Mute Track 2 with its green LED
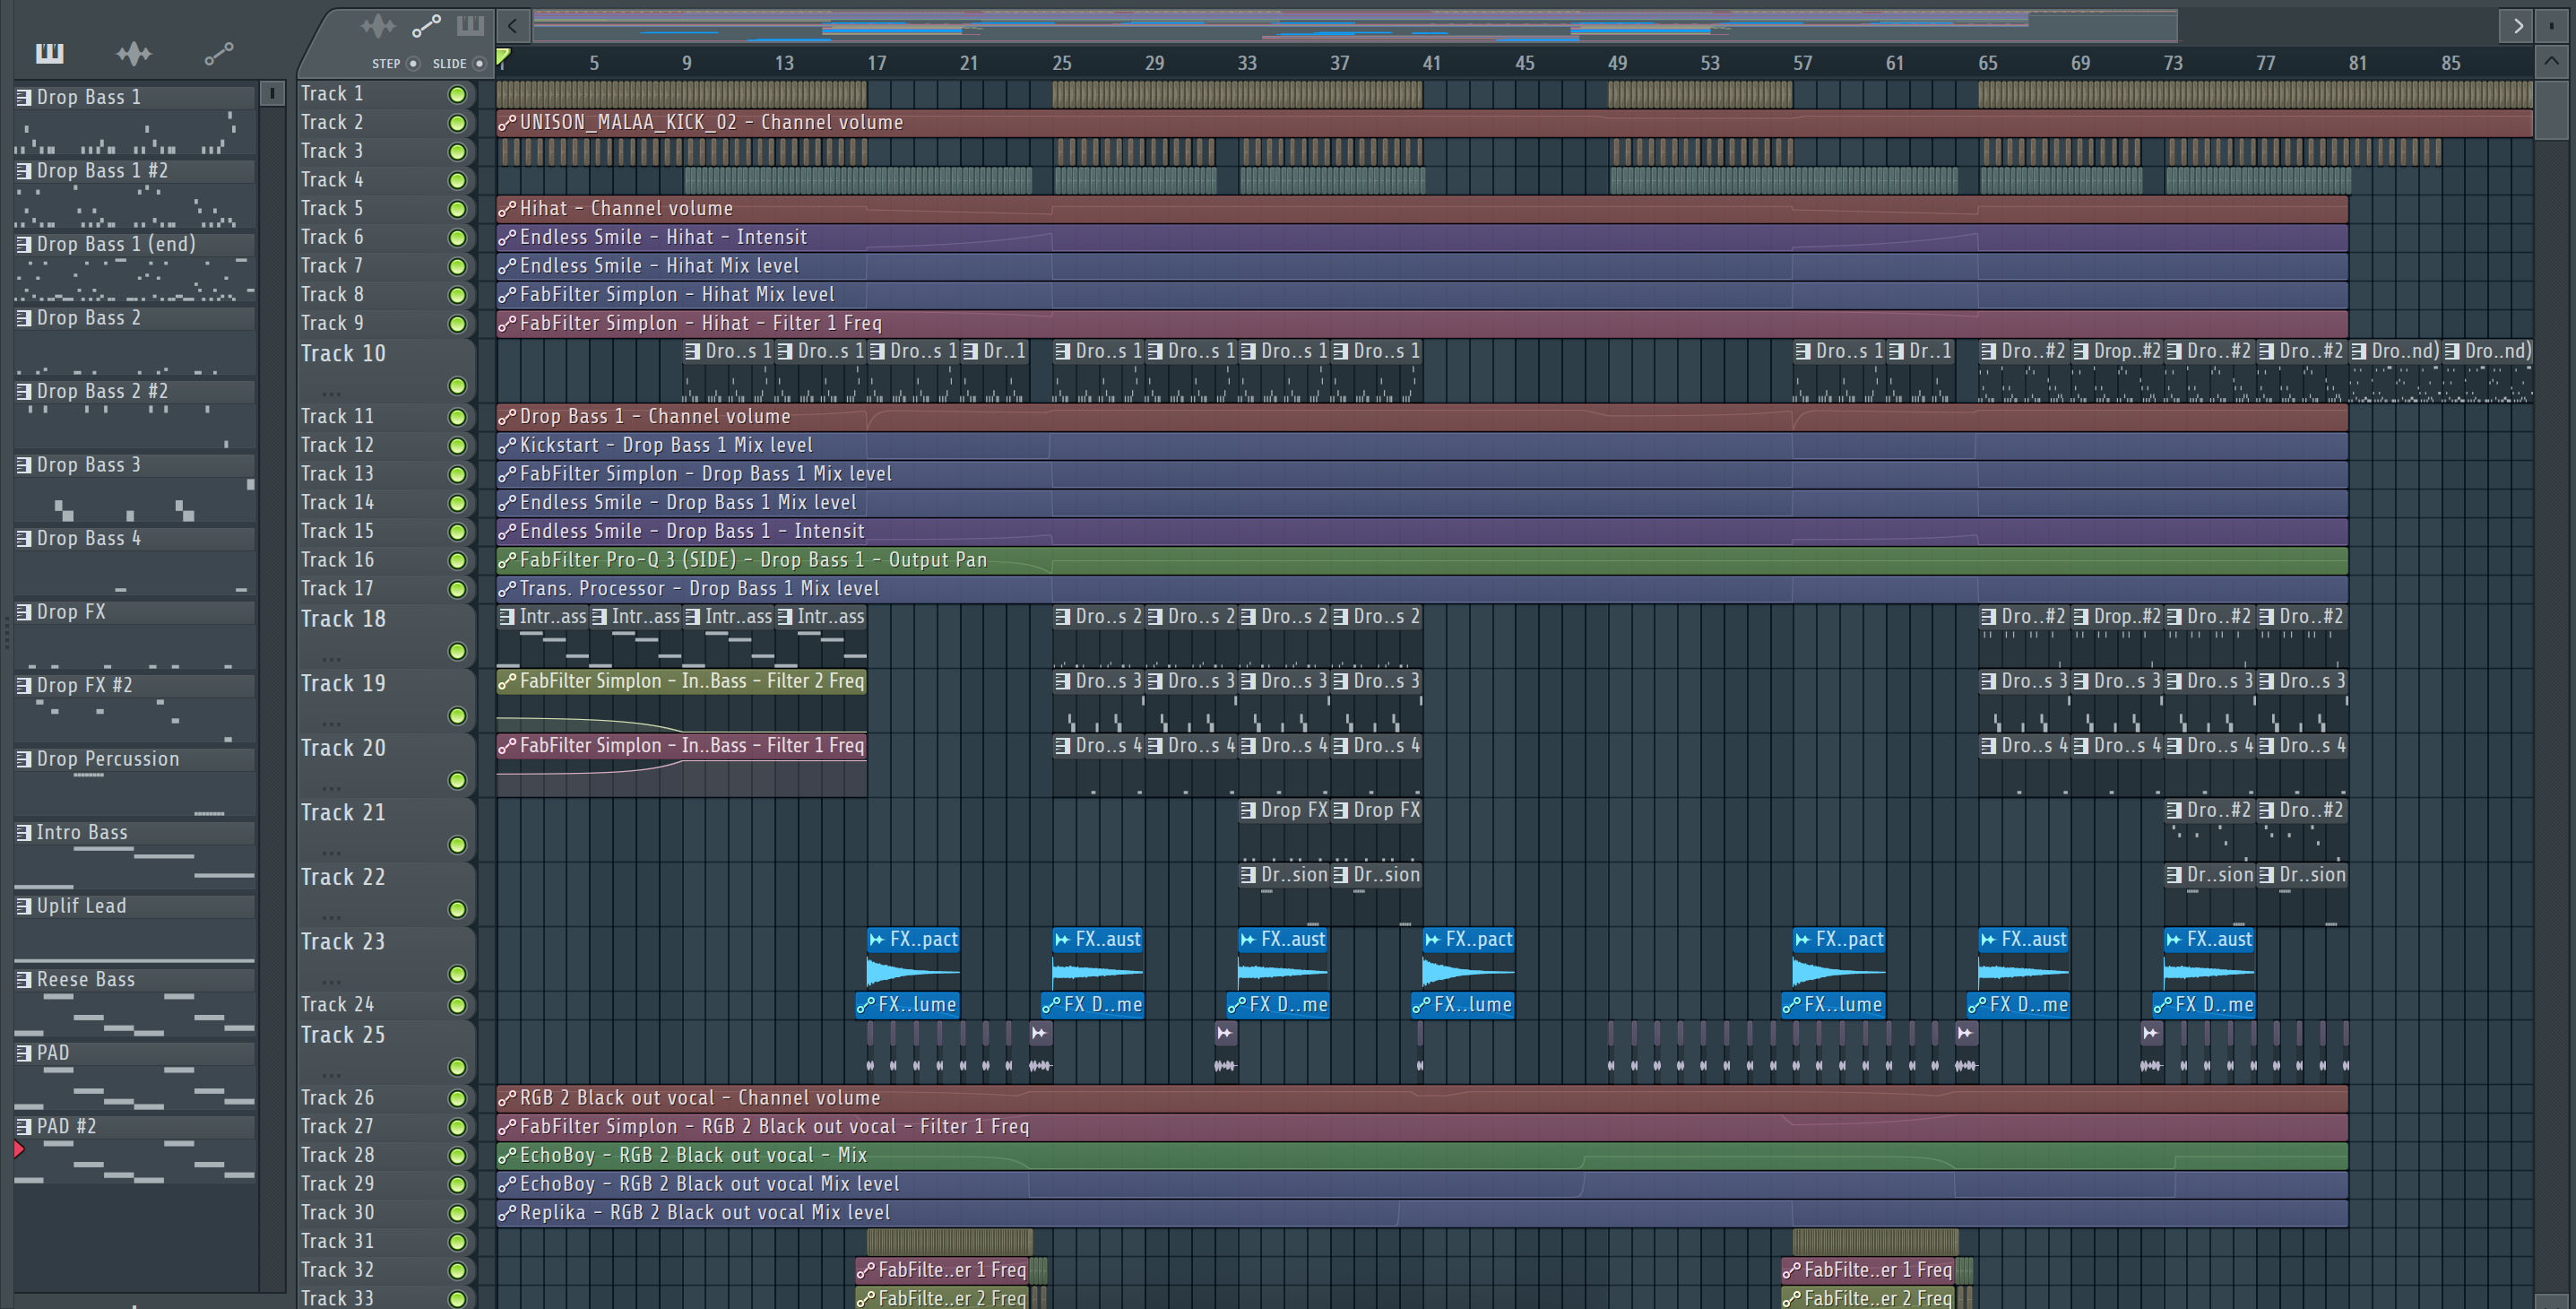Screen dimensions: 2576x1309 (457, 123)
